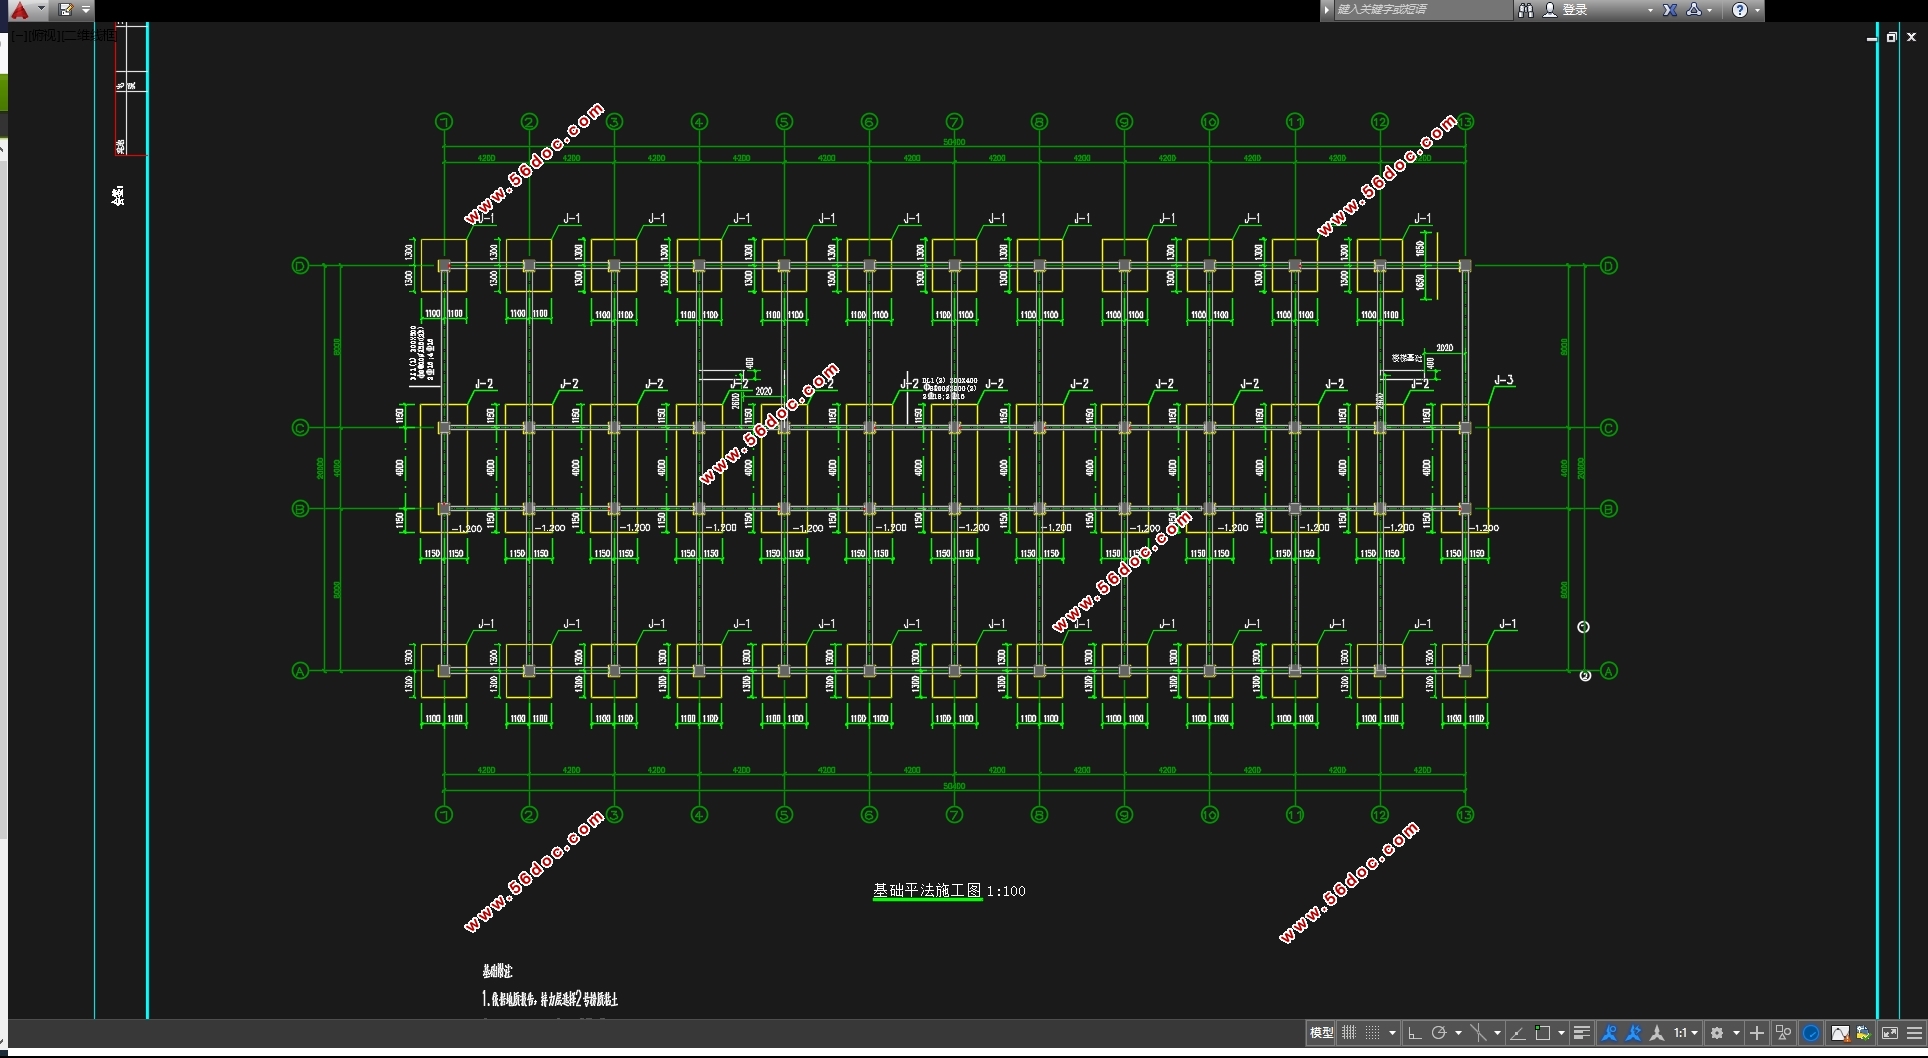1928x1058 pixels.
Task: Open the AutoCAD application menu logo
Action: tap(20, 10)
